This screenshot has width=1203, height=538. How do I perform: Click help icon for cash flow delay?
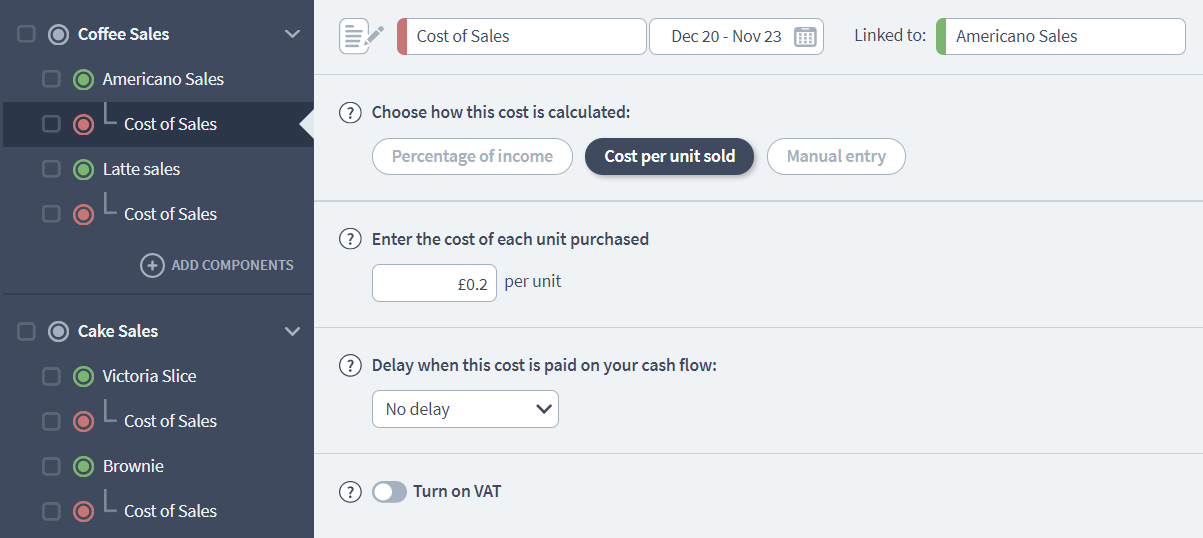pyautogui.click(x=350, y=365)
